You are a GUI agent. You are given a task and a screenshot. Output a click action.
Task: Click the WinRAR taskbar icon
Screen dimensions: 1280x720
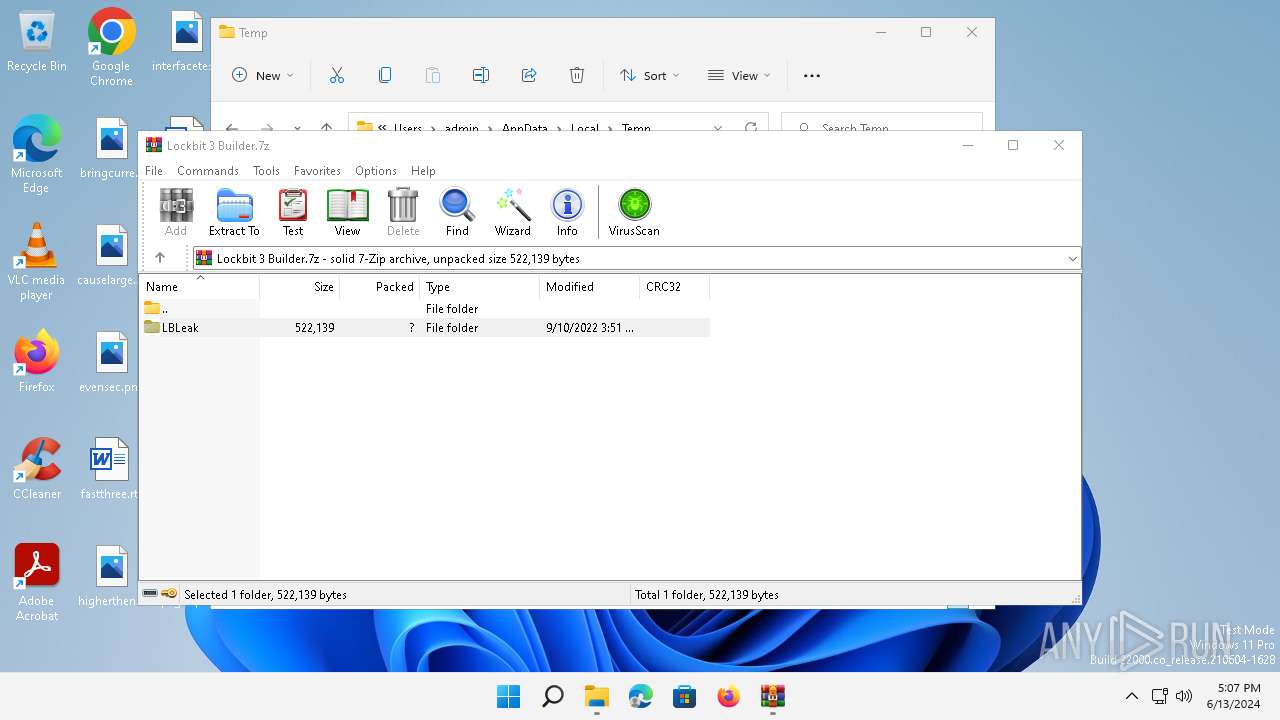(772, 696)
